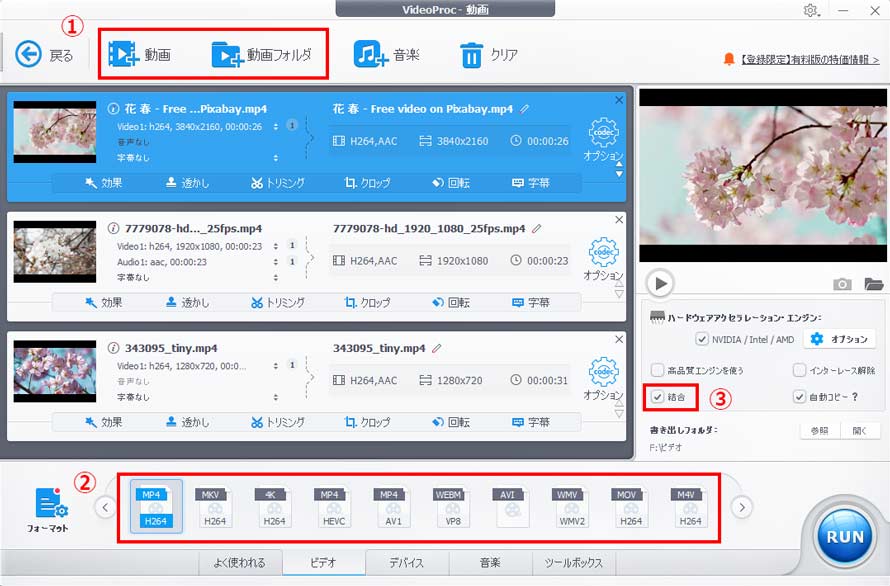Edit output name 7779078-hd_1920_1080_25fps.mp4 via pencil
The image size is (890, 586).
tap(536, 228)
